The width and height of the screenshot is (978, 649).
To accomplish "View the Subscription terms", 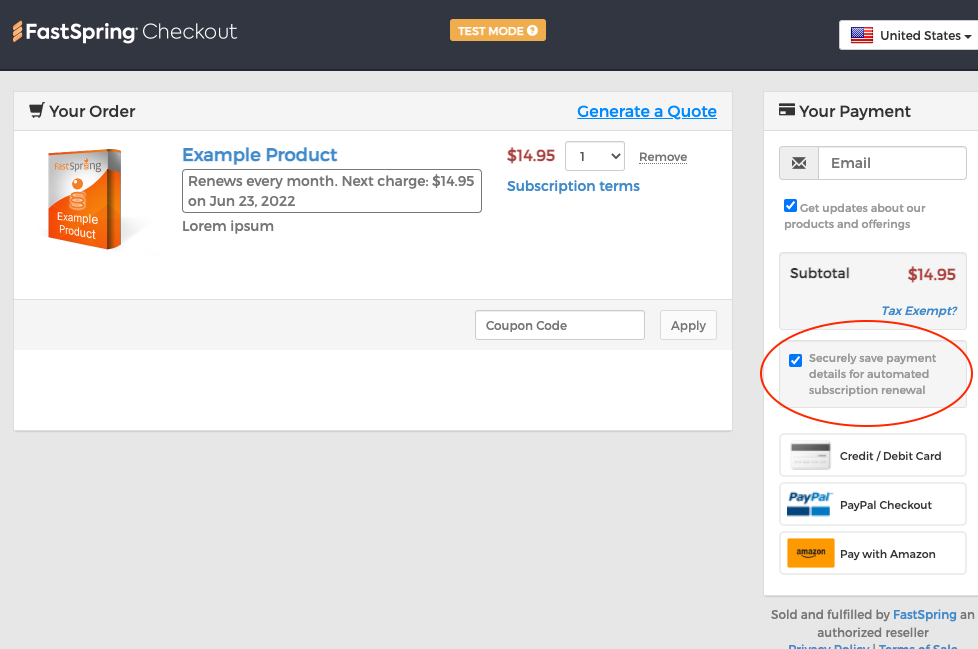I will click(573, 186).
